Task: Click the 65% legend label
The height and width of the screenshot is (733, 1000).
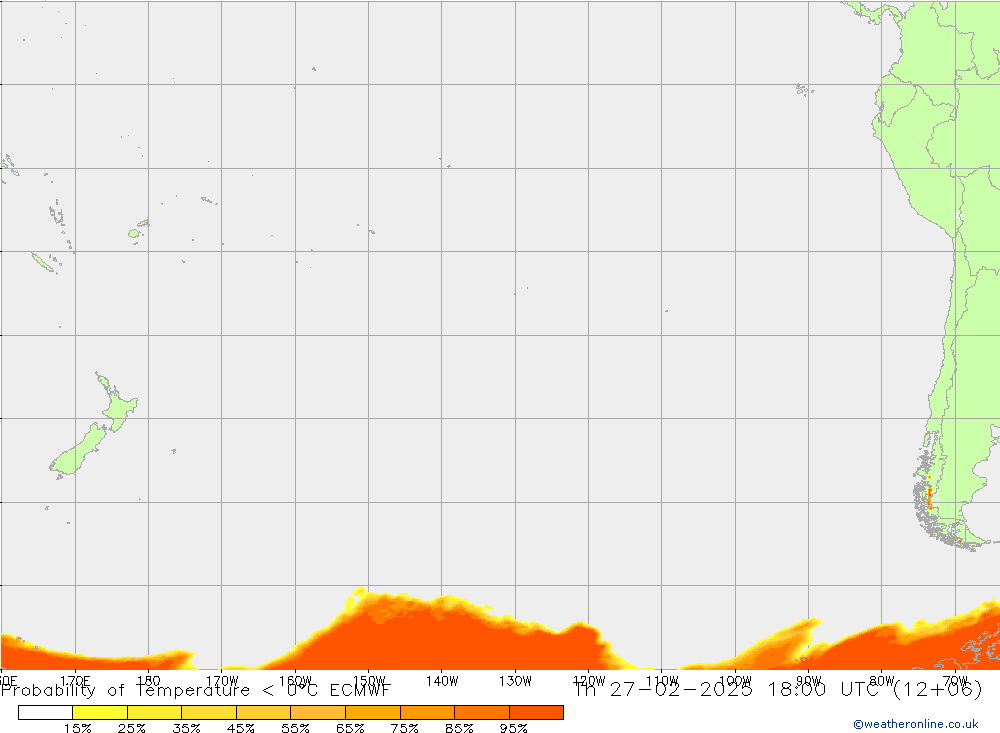Action: (x=350, y=728)
